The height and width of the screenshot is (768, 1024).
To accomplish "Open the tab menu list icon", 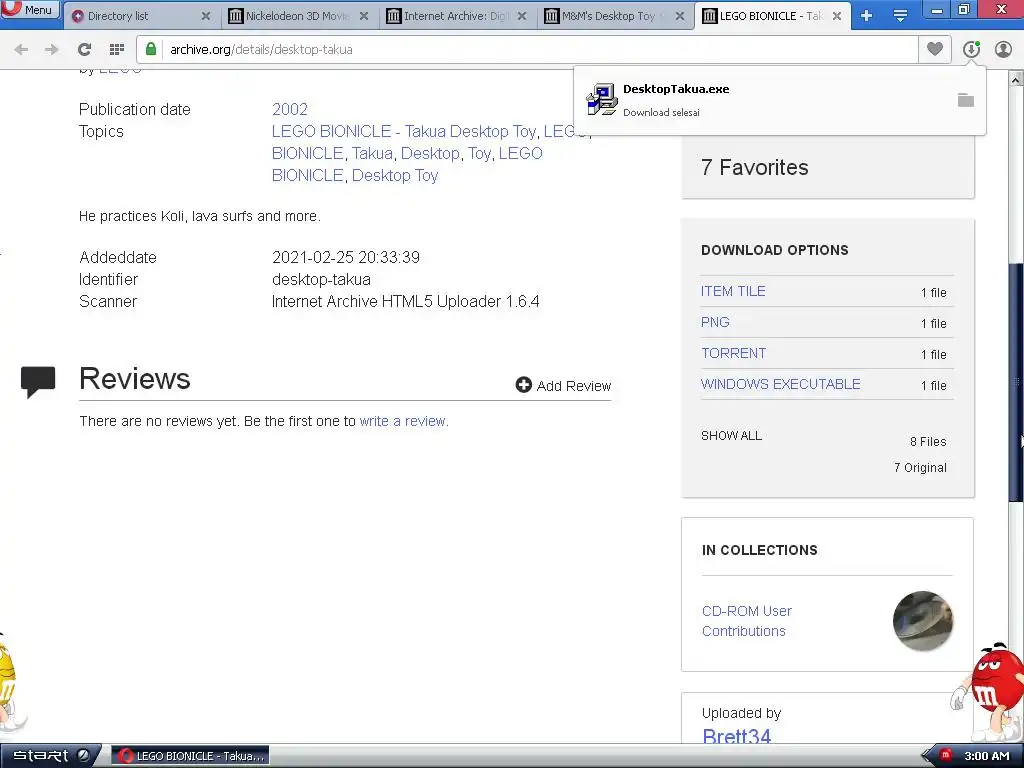I will [901, 16].
